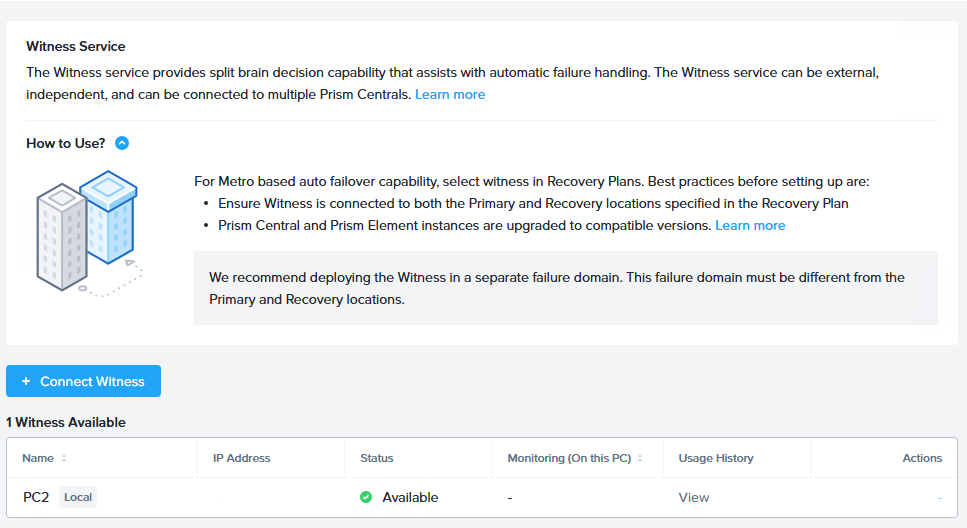The image size is (967, 528).
Task: Click the IP Address column header
Action: point(241,458)
